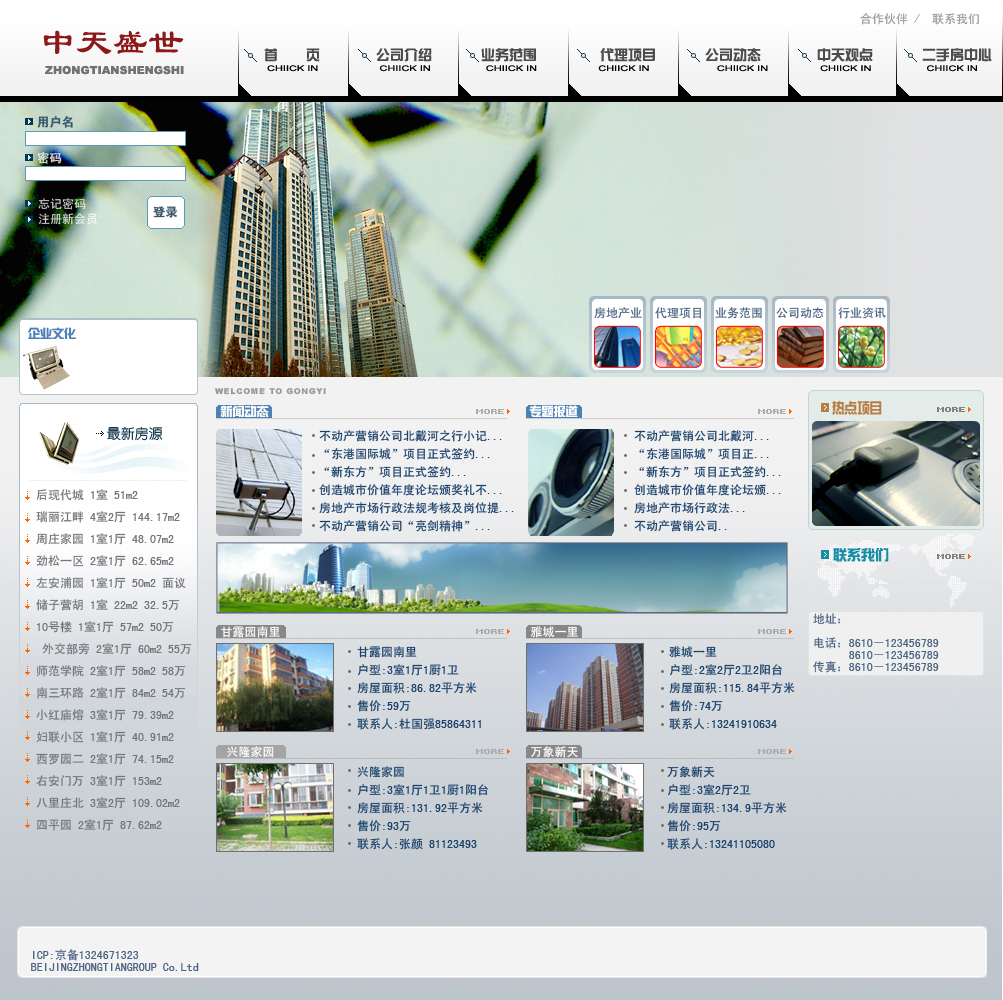
Task: Click MORE next to 专题报道
Action: coord(775,411)
